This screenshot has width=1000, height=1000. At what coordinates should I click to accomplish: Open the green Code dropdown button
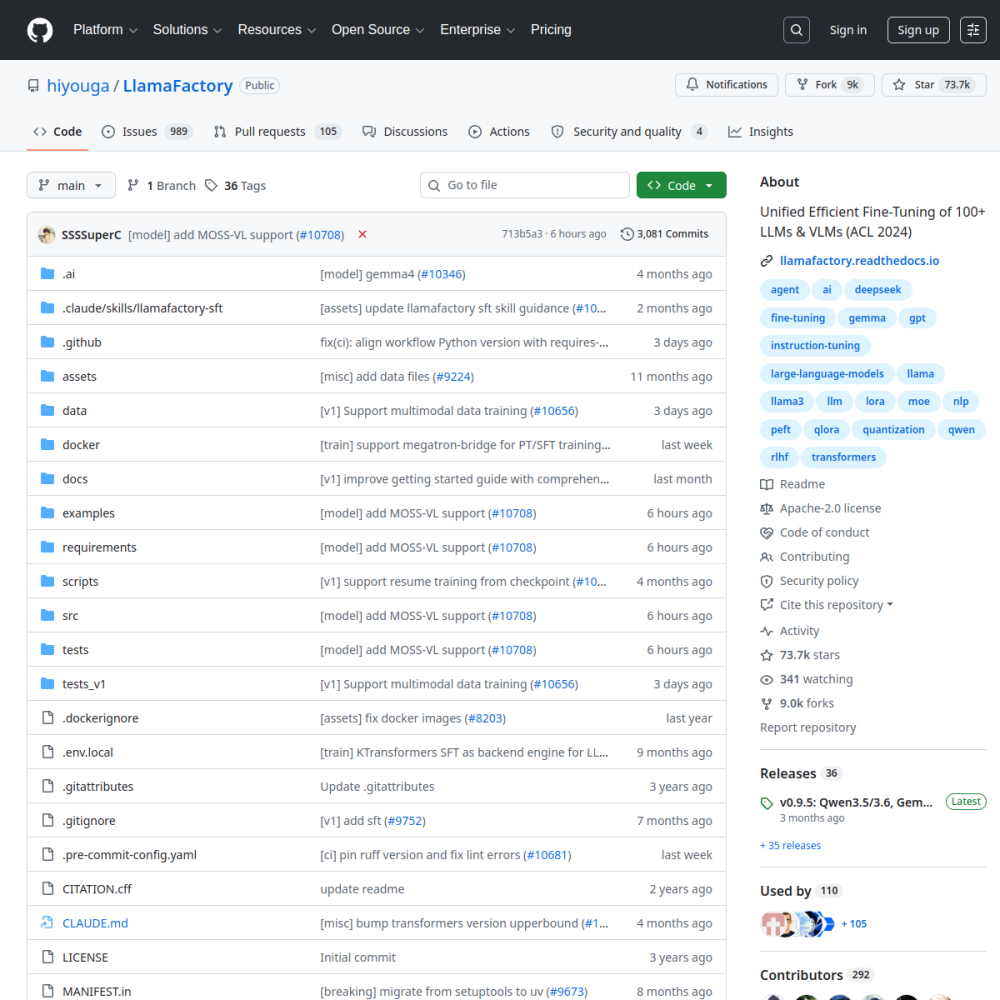pos(681,185)
